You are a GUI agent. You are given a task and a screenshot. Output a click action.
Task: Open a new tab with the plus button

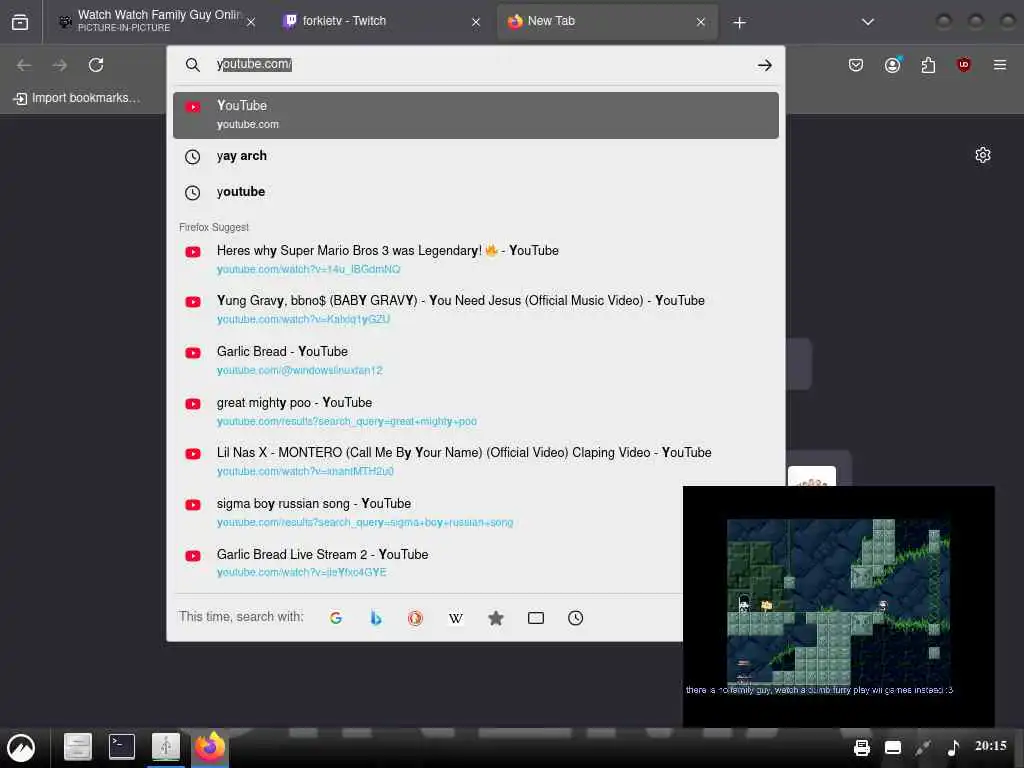click(x=739, y=23)
